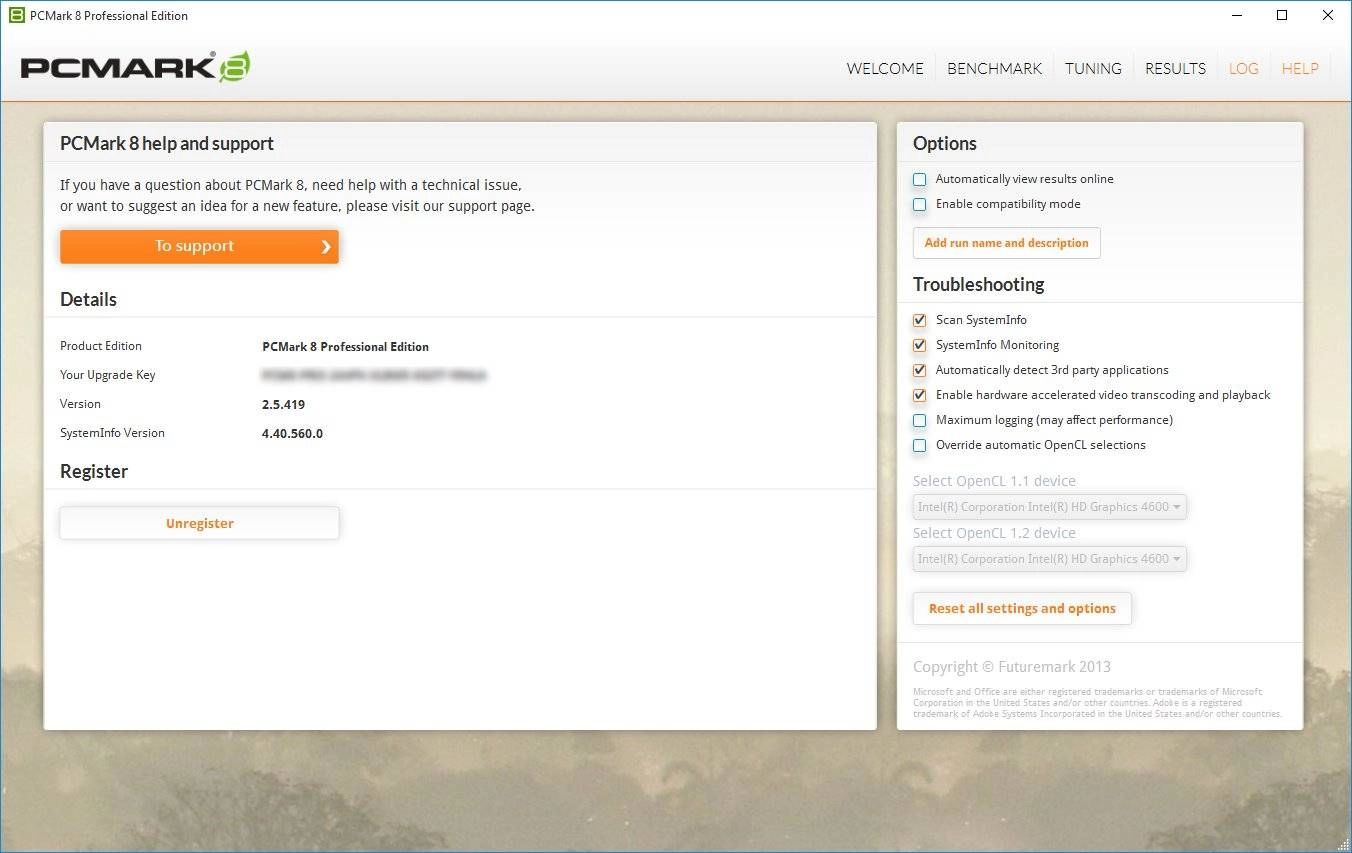Close the PCMark 8 window

[x=1328, y=15]
